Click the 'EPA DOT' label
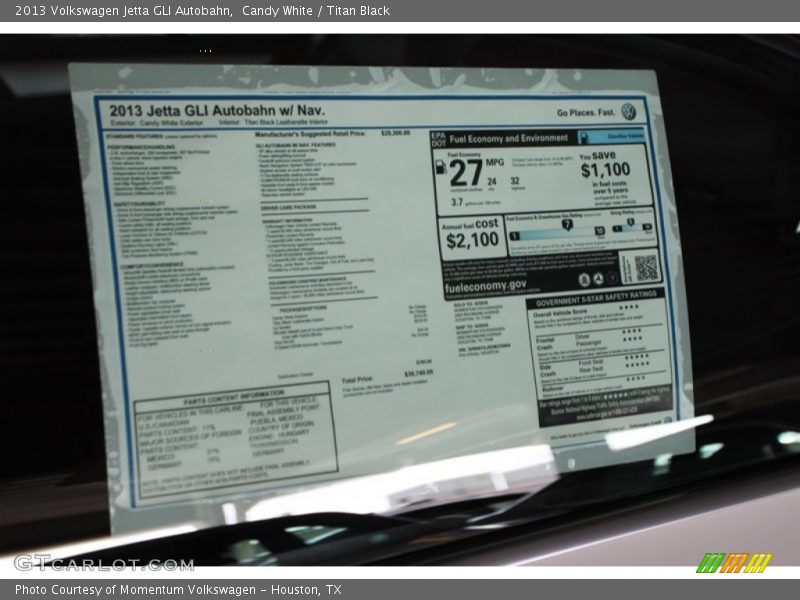Image resolution: width=800 pixels, height=600 pixels. (439, 139)
